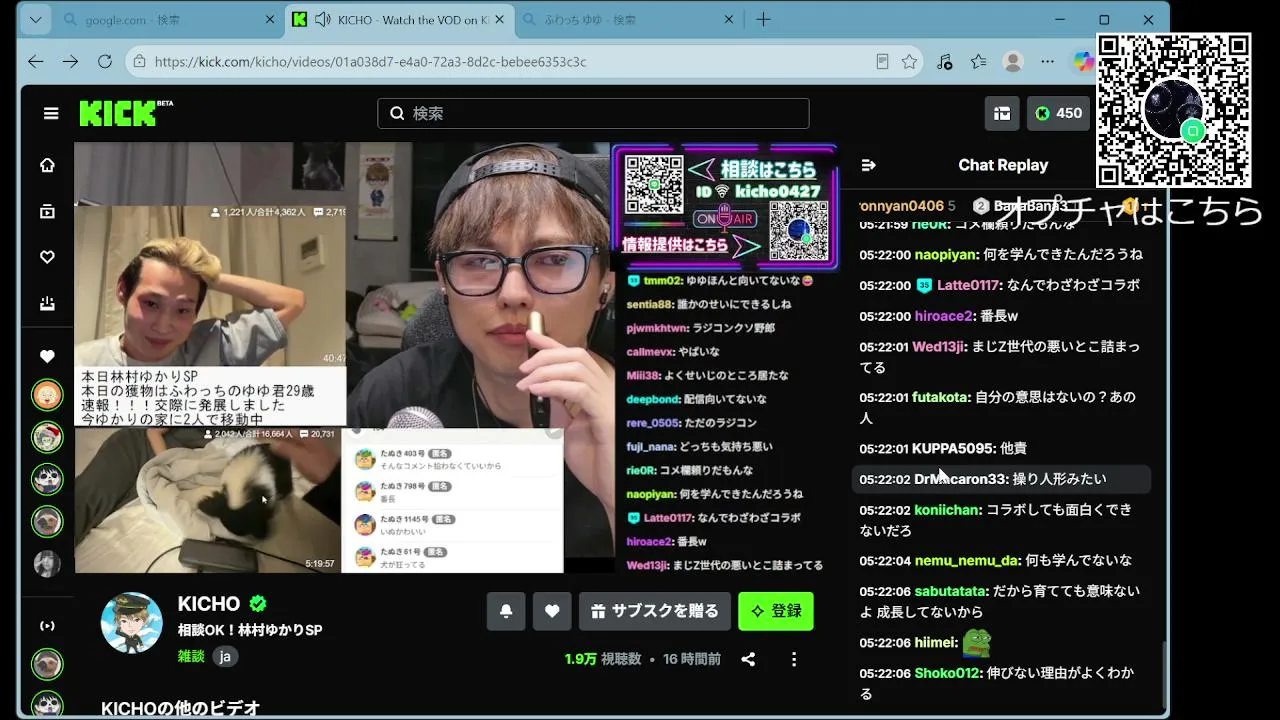Click the live broadcast icon in sidebar

[x=47, y=626]
